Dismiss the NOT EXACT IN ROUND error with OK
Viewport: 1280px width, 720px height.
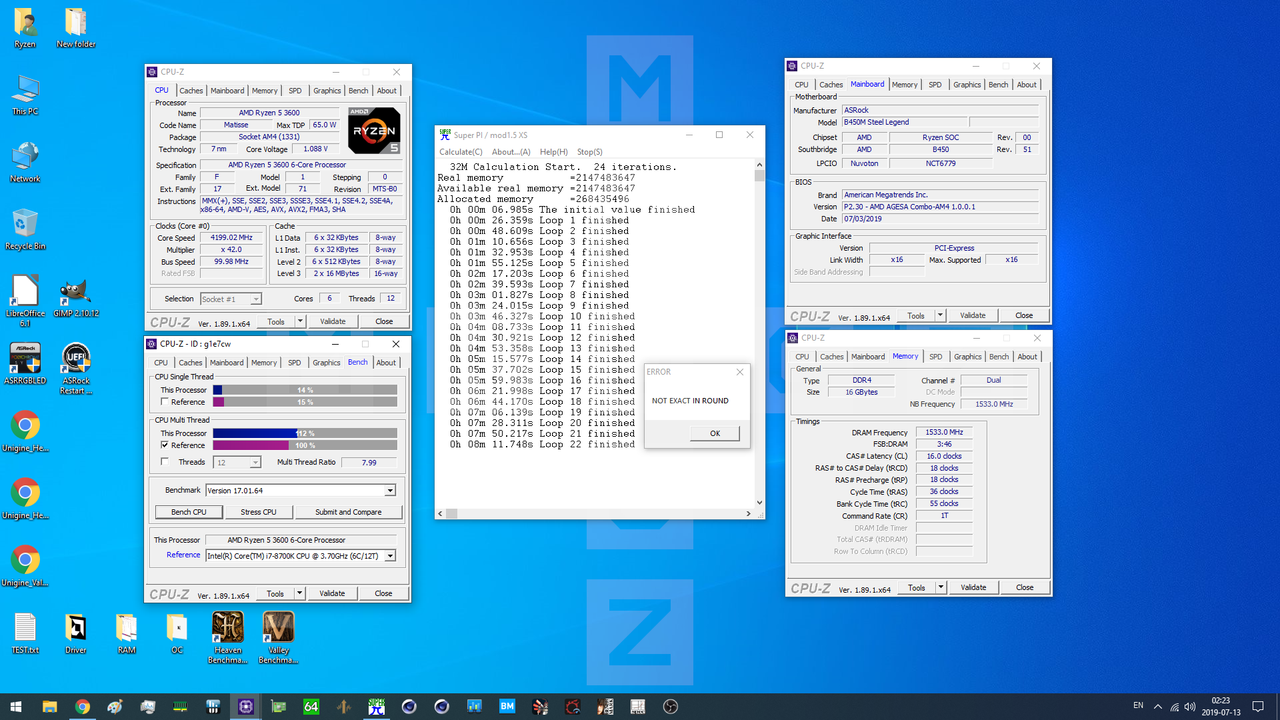(x=714, y=433)
